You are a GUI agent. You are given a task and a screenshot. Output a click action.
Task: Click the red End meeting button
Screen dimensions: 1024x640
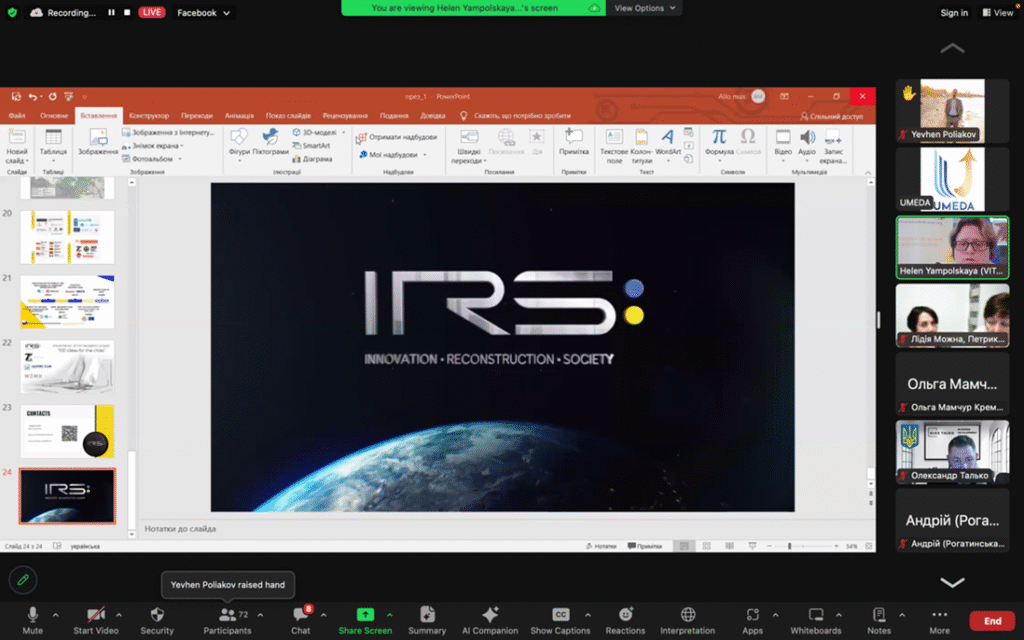tap(993, 620)
